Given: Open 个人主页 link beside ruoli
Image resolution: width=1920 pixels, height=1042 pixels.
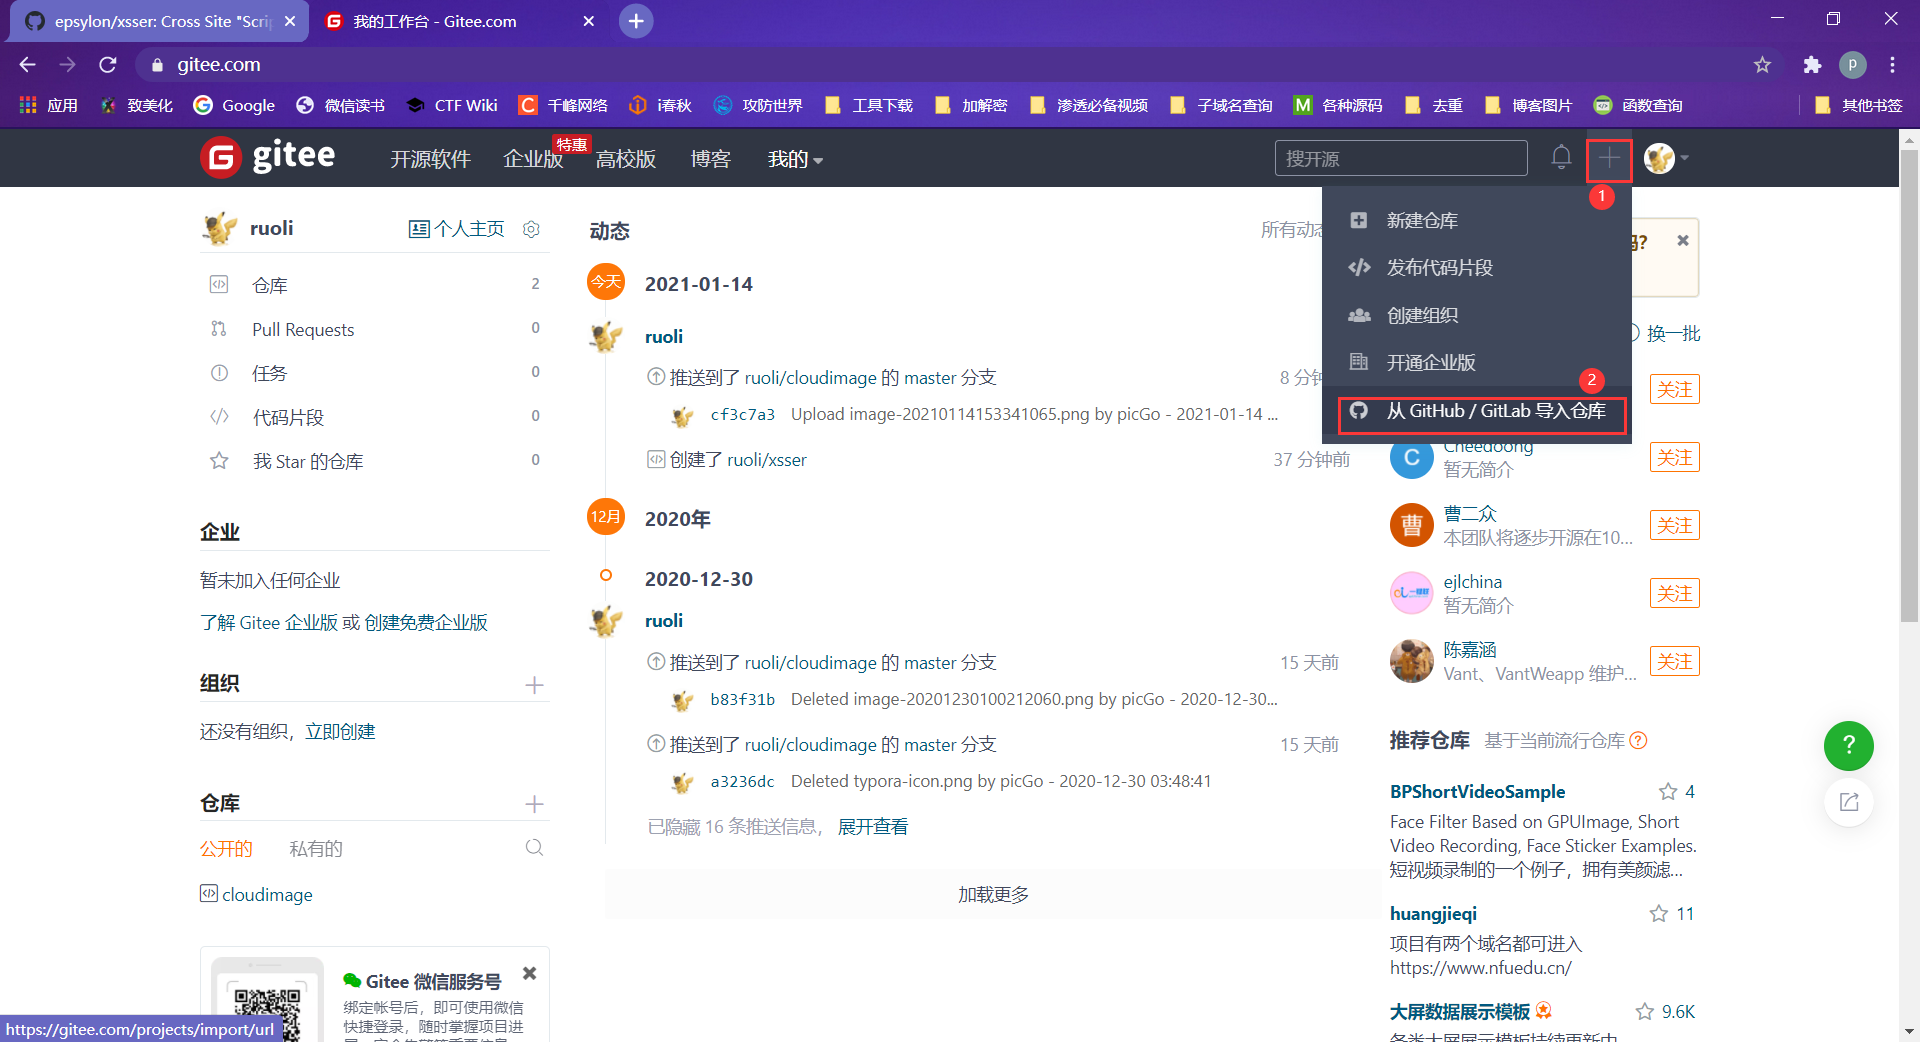Looking at the screenshot, I should coord(457,229).
